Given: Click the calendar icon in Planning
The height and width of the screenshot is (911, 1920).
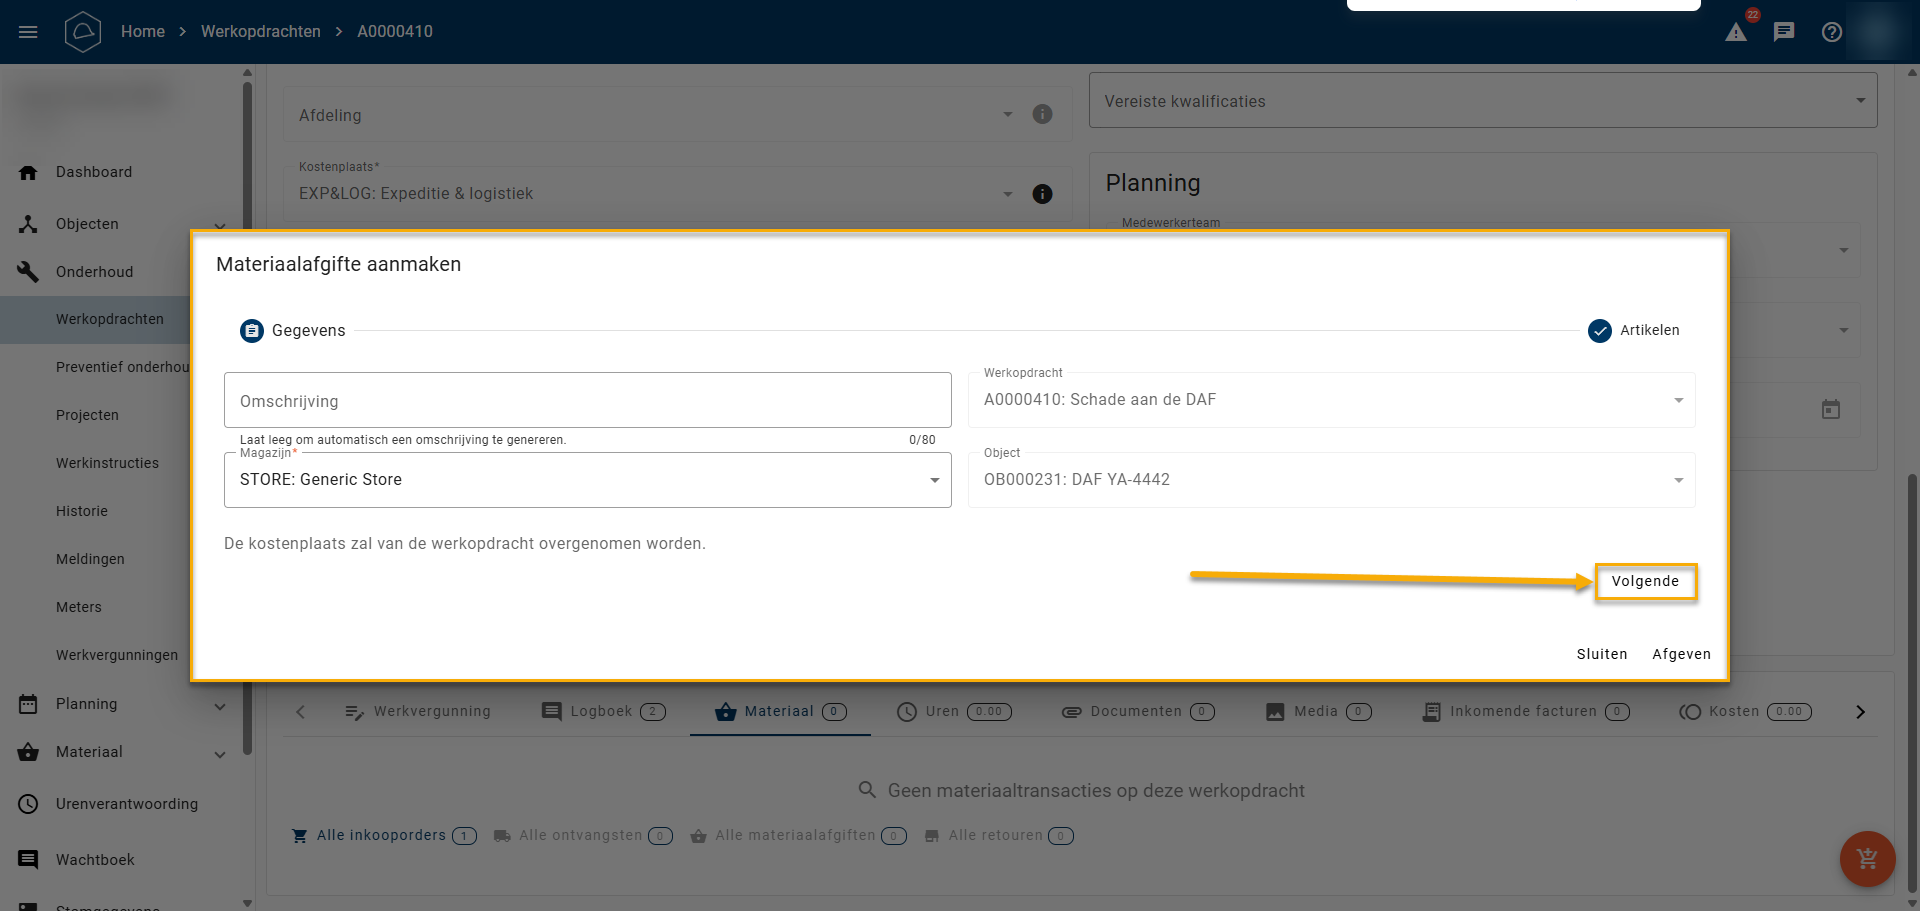Looking at the screenshot, I should pos(1830,409).
